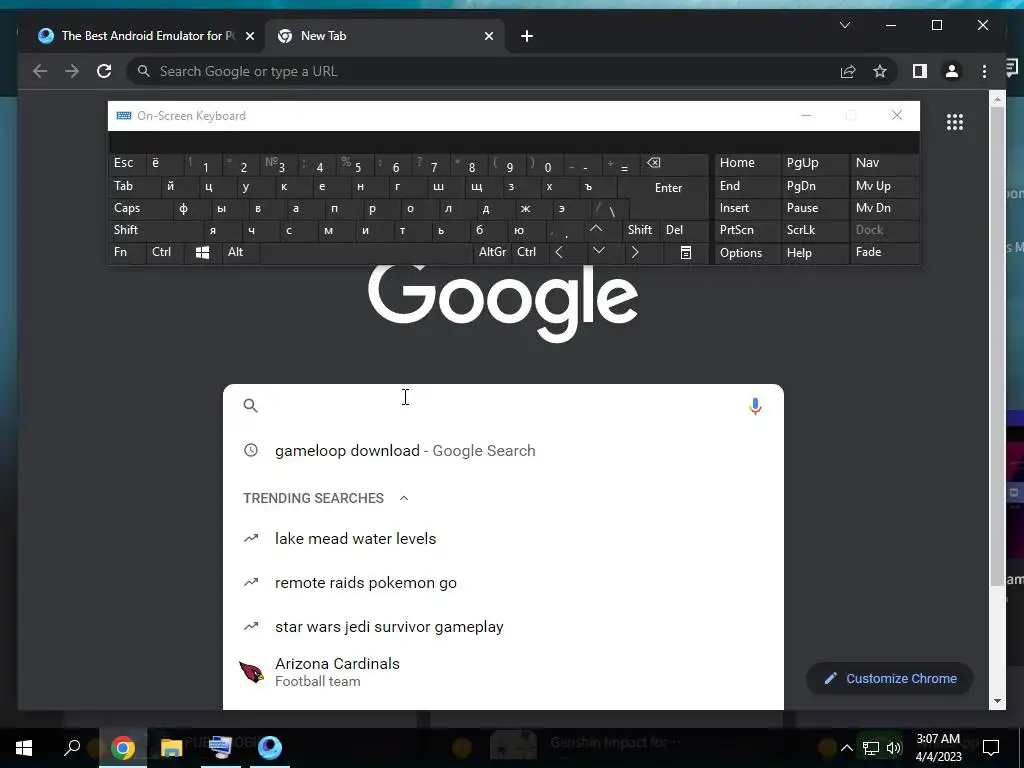Toggle AltGr key on keyboard
Image resolution: width=1024 pixels, height=768 pixels.
[492, 252]
